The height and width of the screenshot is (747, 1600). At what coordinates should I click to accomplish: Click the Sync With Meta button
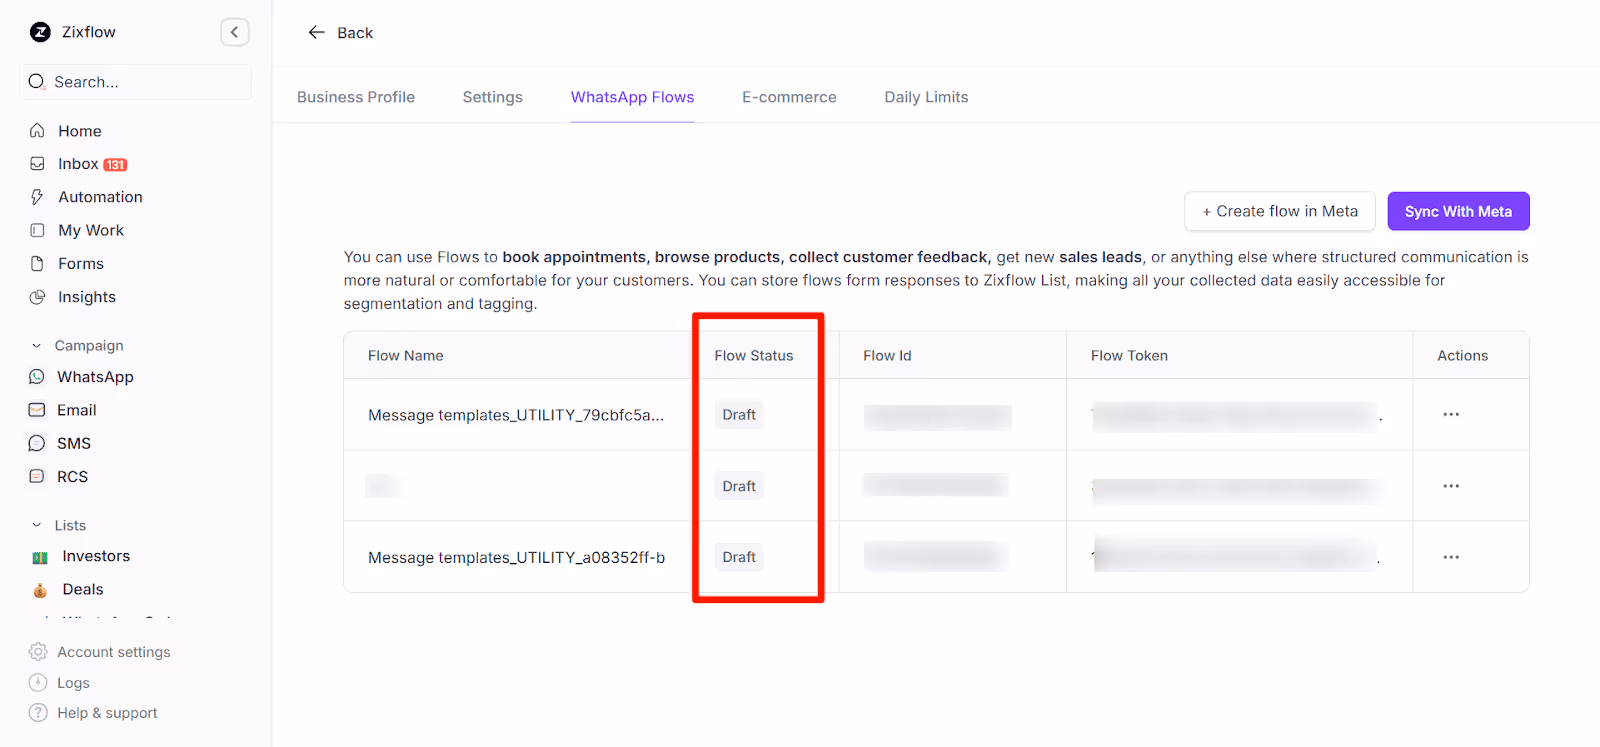point(1458,211)
